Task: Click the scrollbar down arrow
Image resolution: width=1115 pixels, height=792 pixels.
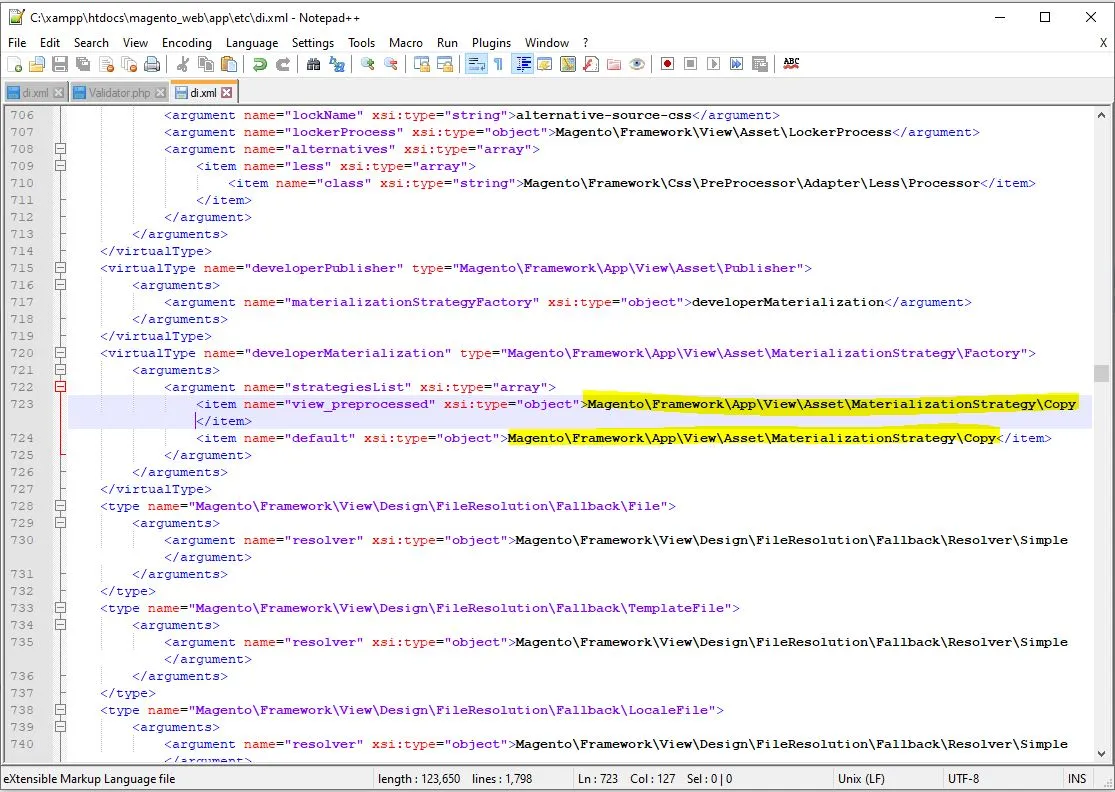Action: (1101, 754)
